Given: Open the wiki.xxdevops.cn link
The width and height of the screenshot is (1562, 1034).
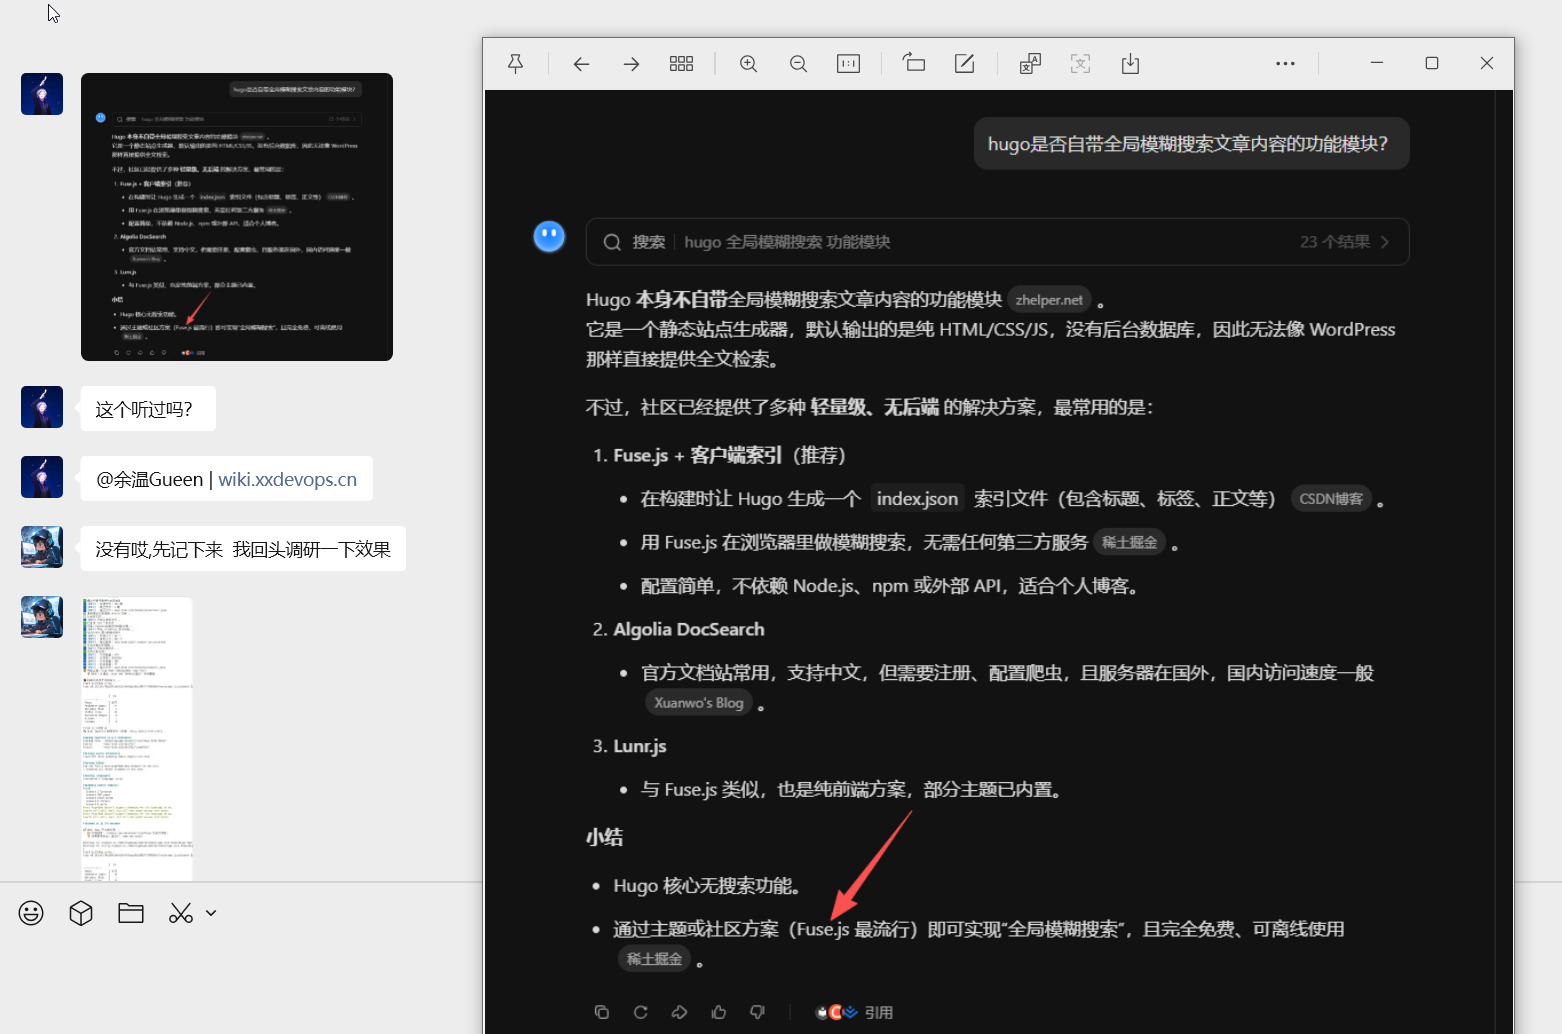Looking at the screenshot, I should (287, 479).
